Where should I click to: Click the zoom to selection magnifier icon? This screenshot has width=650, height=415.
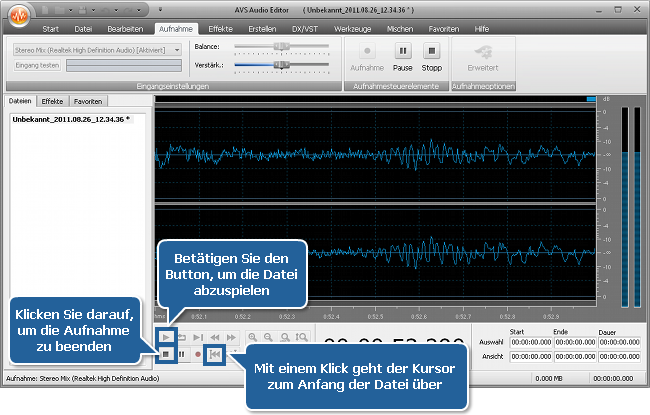(x=285, y=337)
